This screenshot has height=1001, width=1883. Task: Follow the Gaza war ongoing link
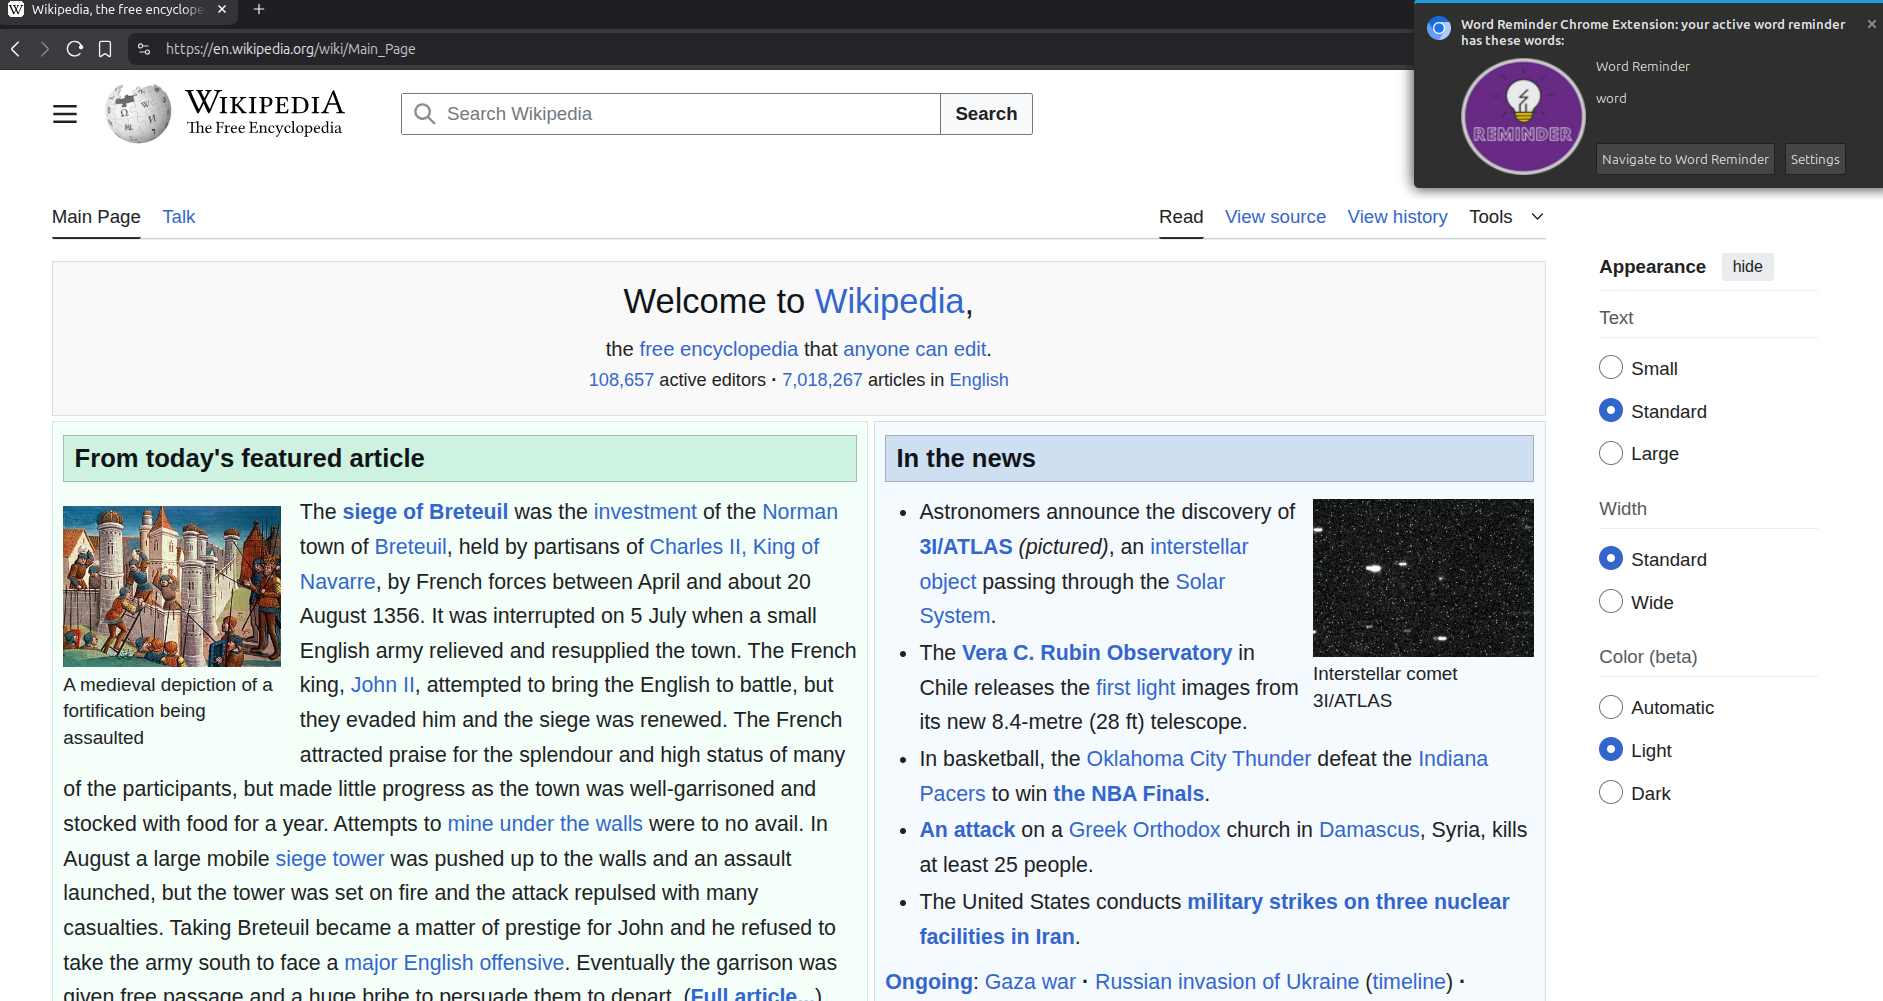pyautogui.click(x=1030, y=982)
